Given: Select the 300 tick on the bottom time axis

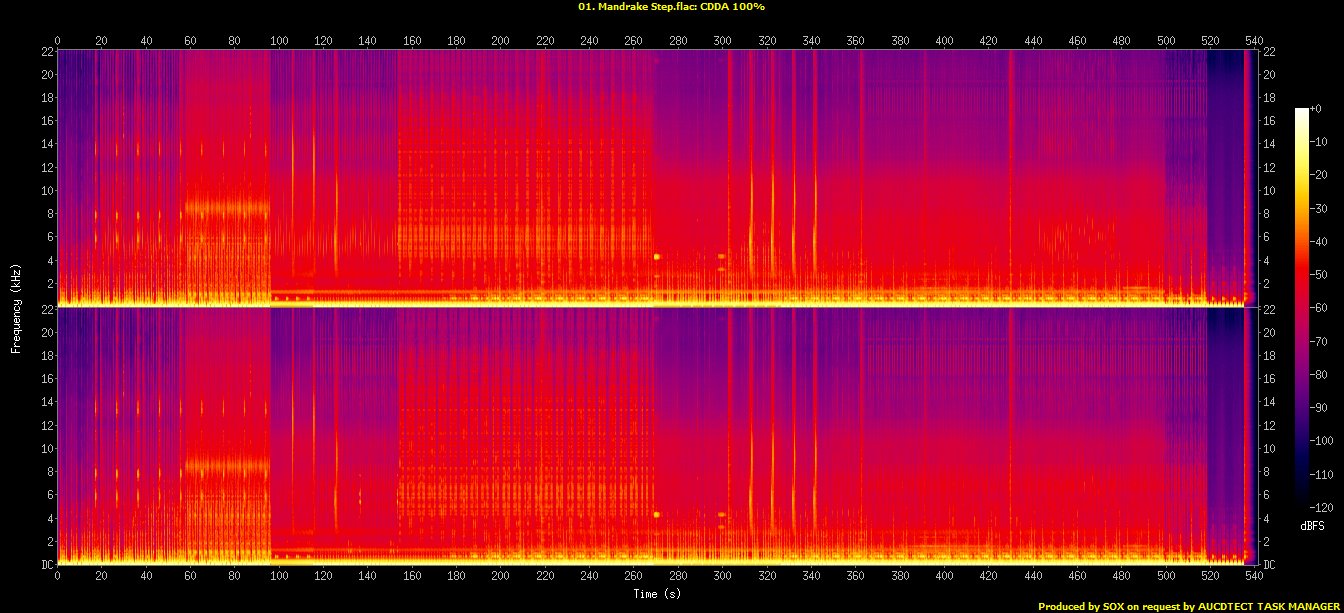Looking at the screenshot, I should tap(722, 576).
